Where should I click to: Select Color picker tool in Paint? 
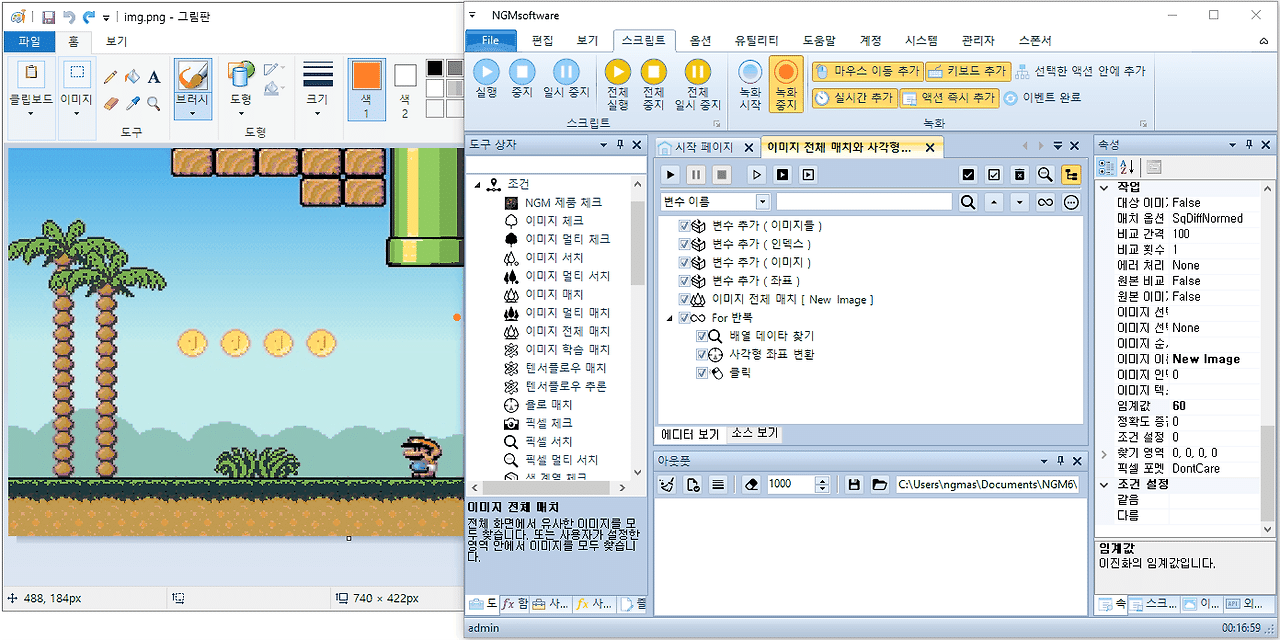[133, 102]
